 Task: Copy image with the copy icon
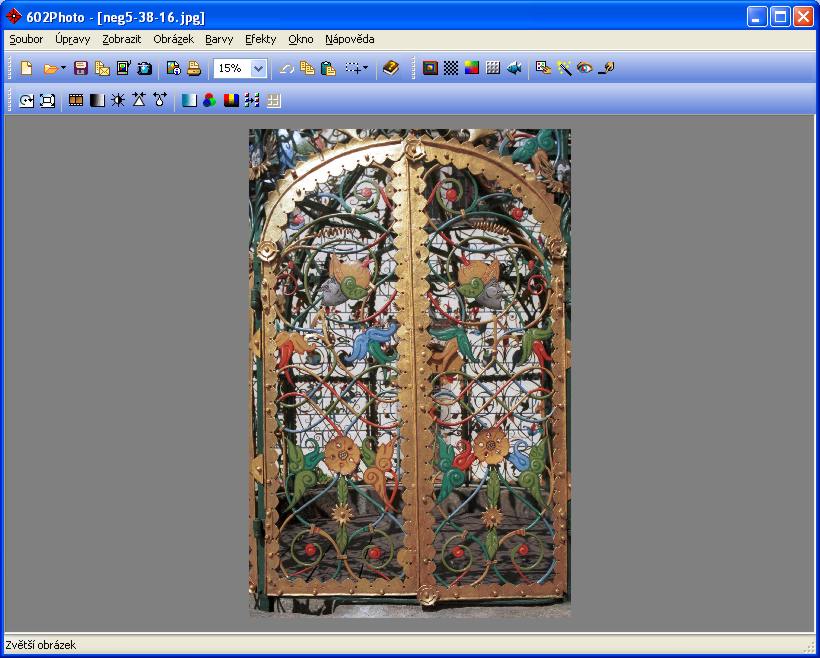tap(307, 68)
